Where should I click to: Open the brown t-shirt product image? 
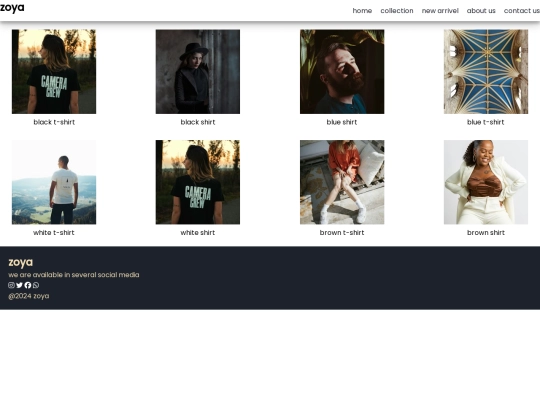coord(342,182)
